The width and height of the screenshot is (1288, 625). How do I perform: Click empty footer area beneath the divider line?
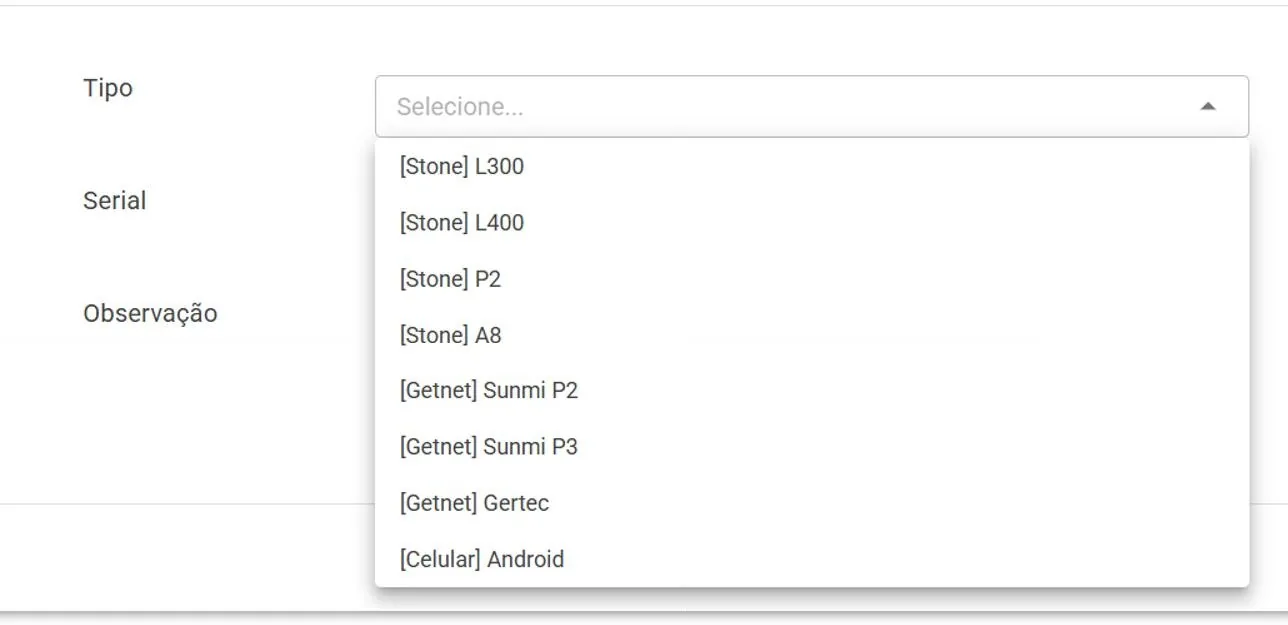tap(180, 555)
